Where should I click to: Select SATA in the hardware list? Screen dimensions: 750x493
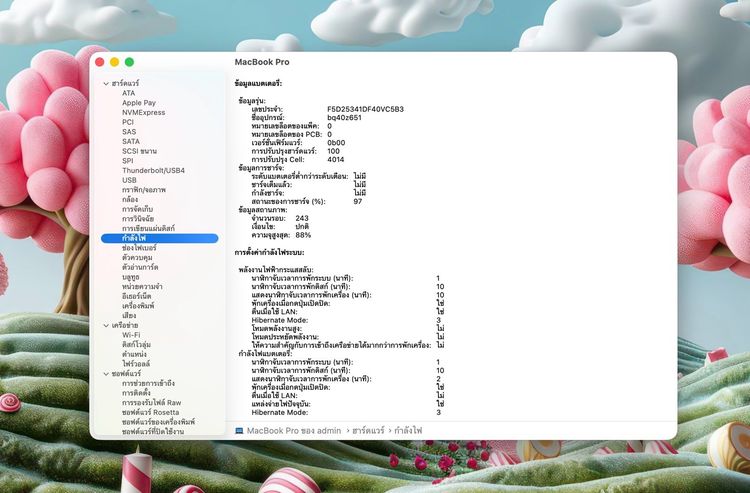(131, 142)
